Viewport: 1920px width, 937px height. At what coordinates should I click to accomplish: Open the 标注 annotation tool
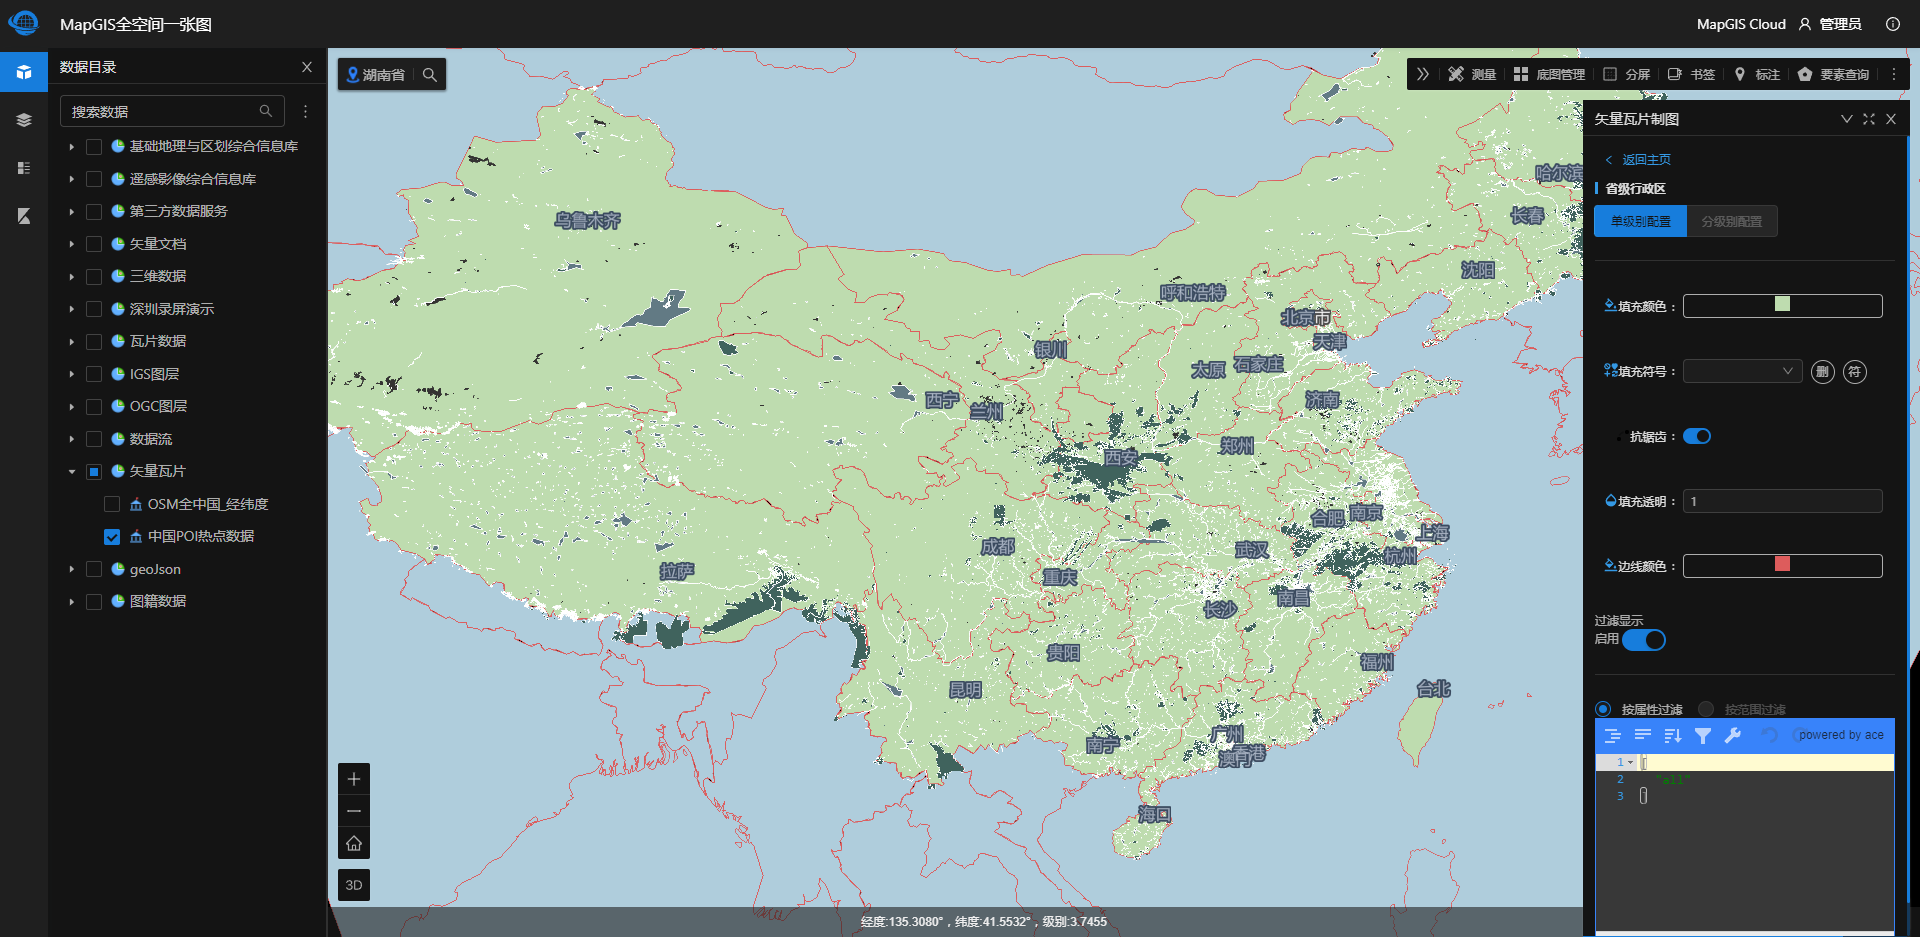point(1757,74)
